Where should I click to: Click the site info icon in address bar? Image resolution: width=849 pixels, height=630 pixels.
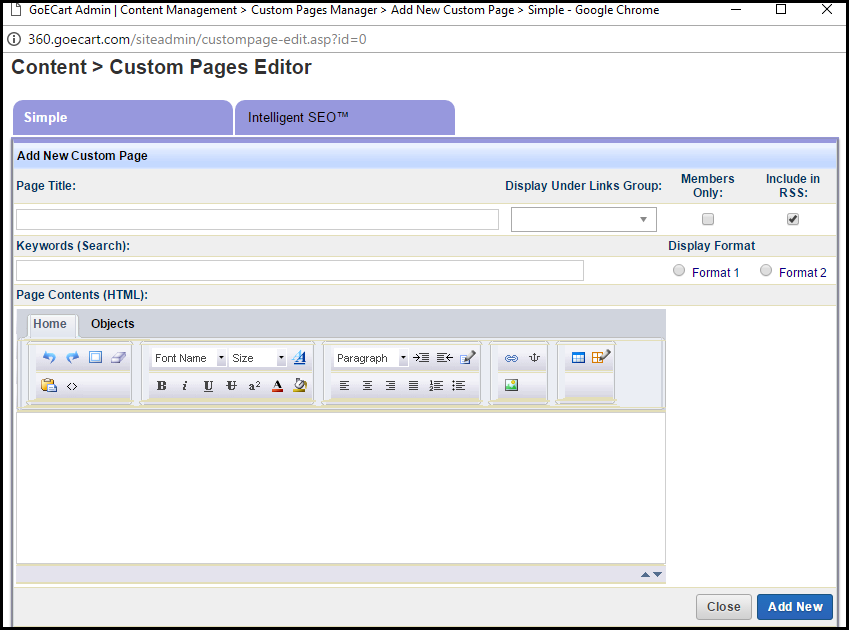(14, 39)
